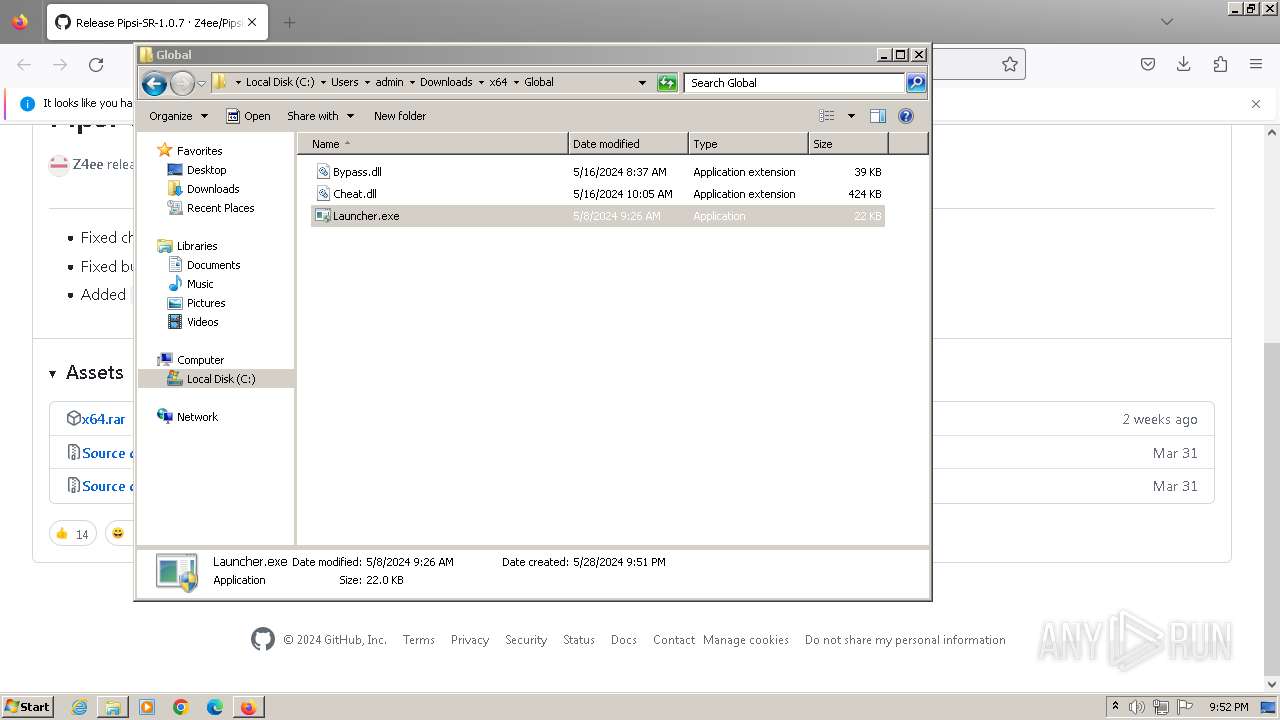Open view options dropdown arrow

point(851,116)
